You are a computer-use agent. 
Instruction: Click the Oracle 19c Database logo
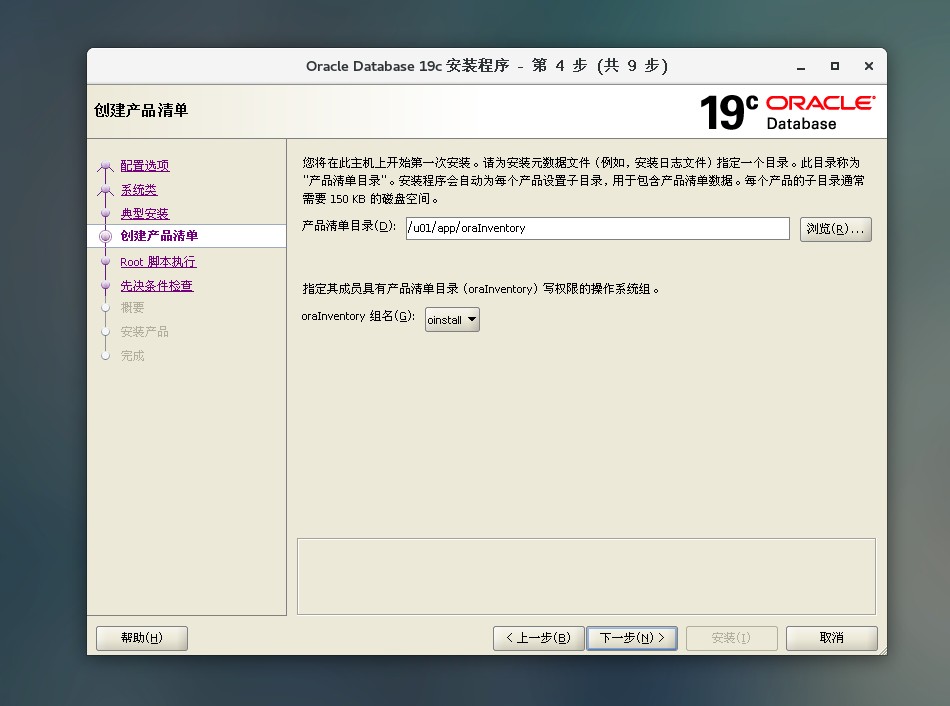point(787,112)
